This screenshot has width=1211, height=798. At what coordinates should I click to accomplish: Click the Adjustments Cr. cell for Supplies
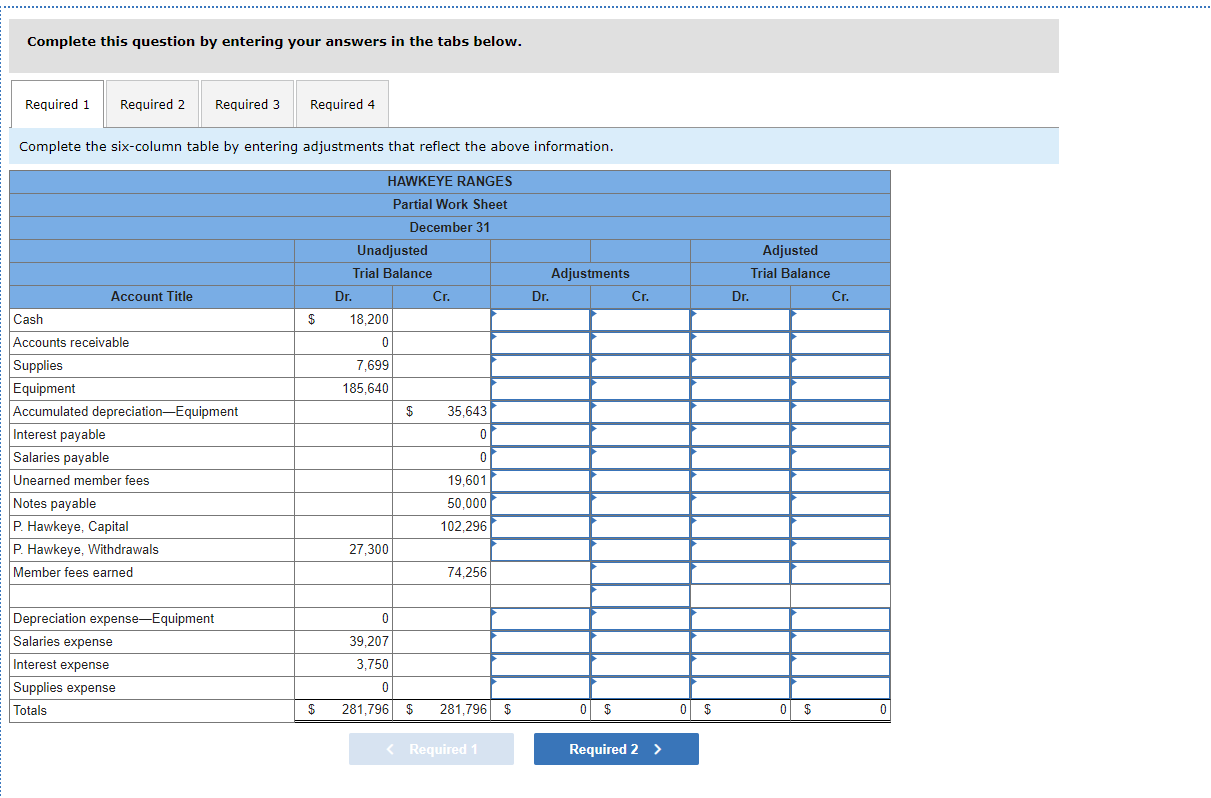[640, 365]
